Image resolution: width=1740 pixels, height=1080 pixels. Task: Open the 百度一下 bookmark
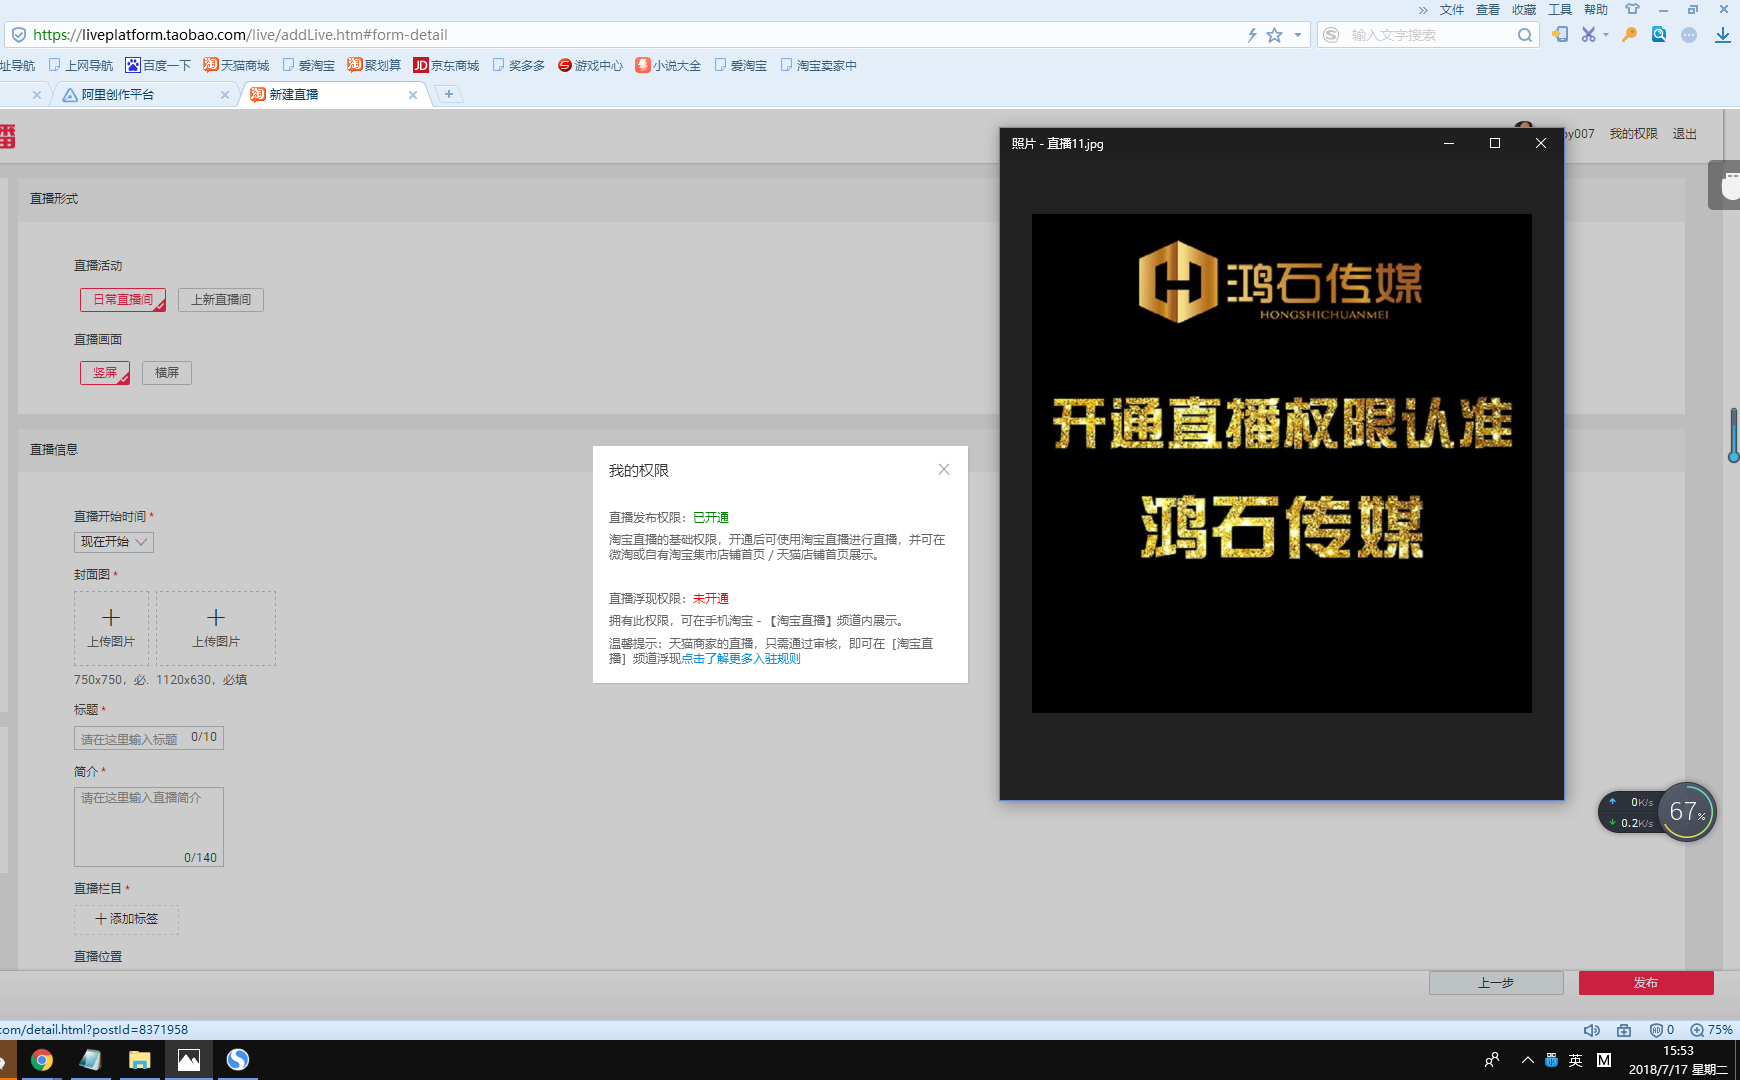(x=158, y=65)
